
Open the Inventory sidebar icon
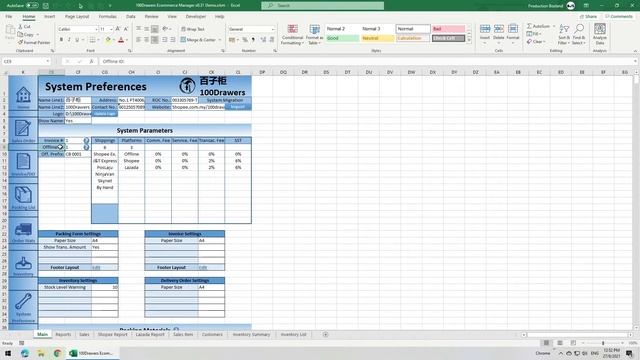pos(23,263)
